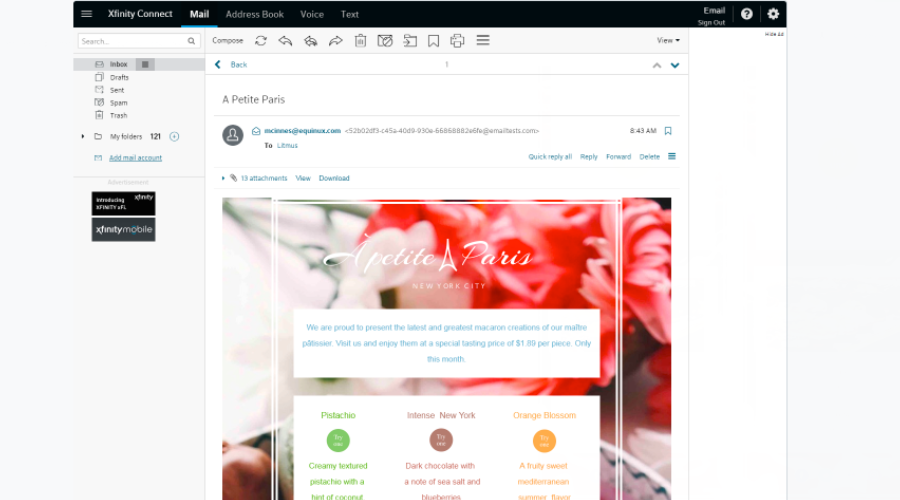Image resolution: width=900 pixels, height=500 pixels.
Task: Click the reply arrow icon in toolbar
Action: click(285, 41)
